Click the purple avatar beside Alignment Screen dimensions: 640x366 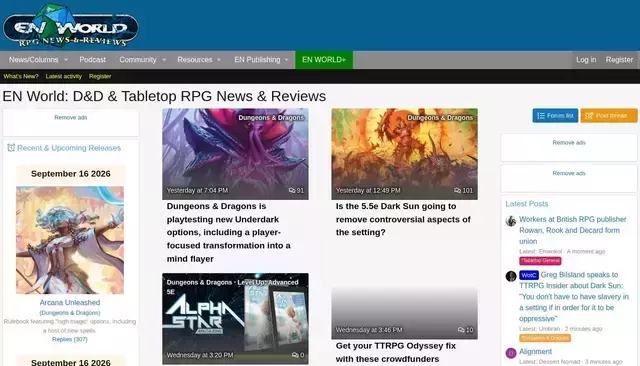[x=511, y=353]
